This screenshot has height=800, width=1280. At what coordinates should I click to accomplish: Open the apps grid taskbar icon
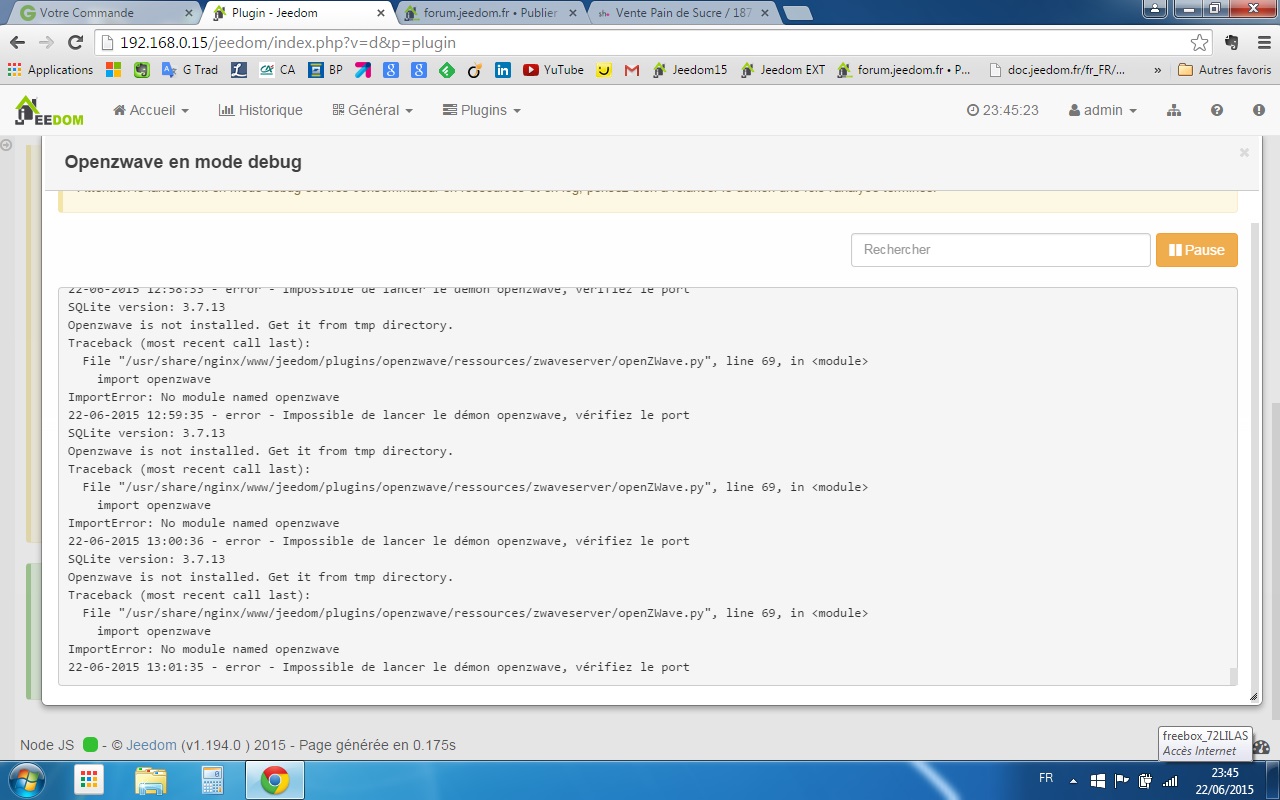[88, 779]
